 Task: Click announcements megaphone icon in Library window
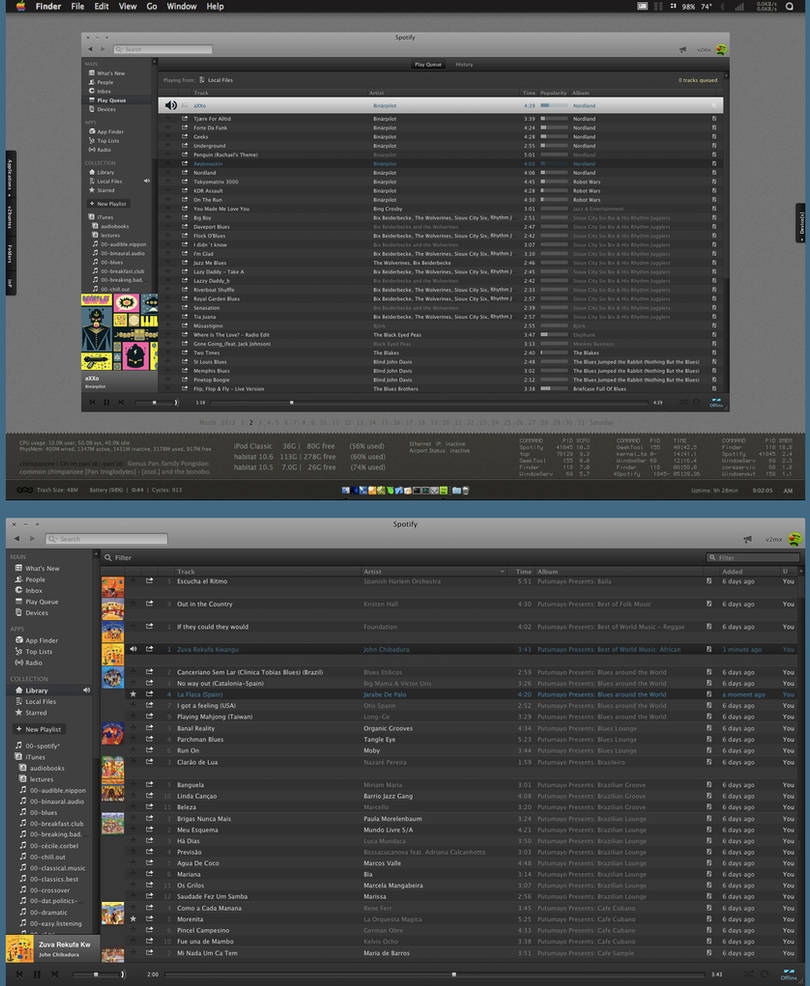pos(748,539)
